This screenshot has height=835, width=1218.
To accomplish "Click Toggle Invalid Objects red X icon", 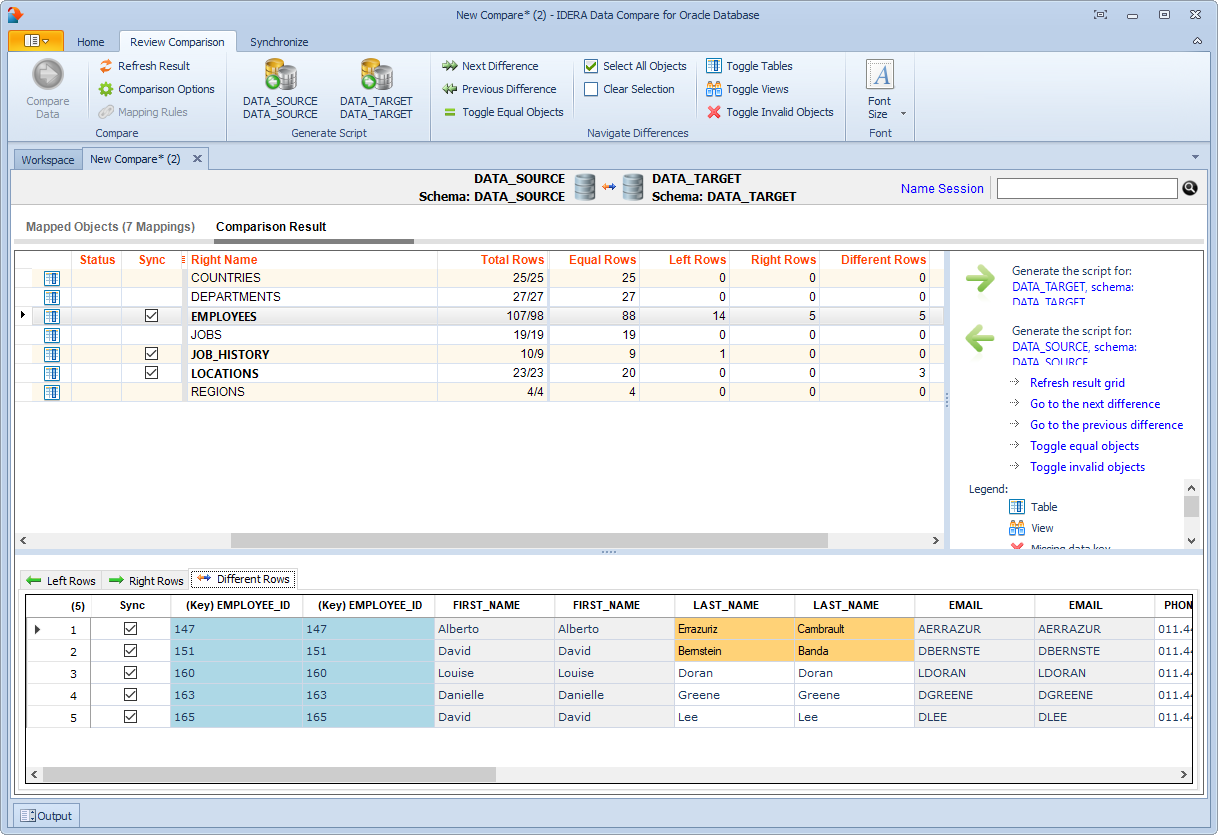I will tap(714, 112).
